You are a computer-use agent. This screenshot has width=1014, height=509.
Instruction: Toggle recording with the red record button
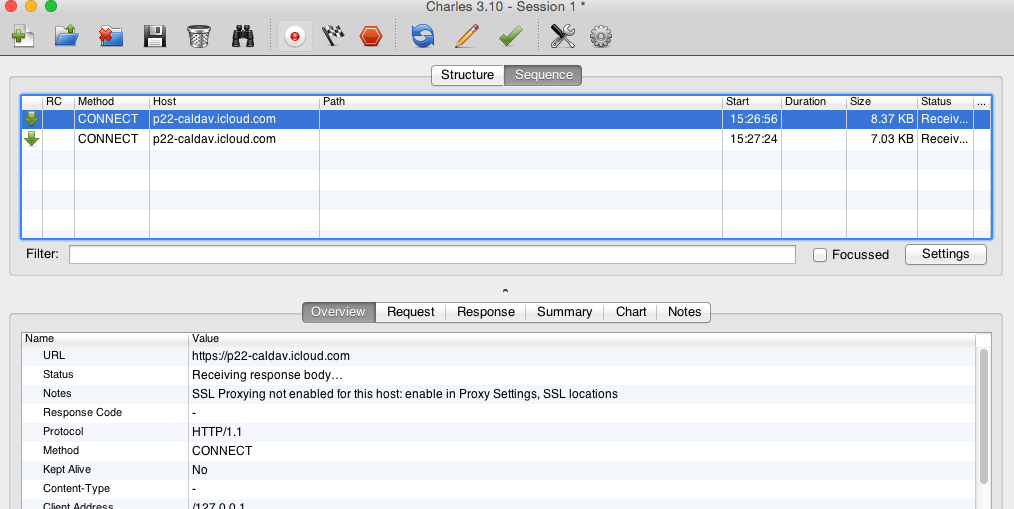(295, 36)
